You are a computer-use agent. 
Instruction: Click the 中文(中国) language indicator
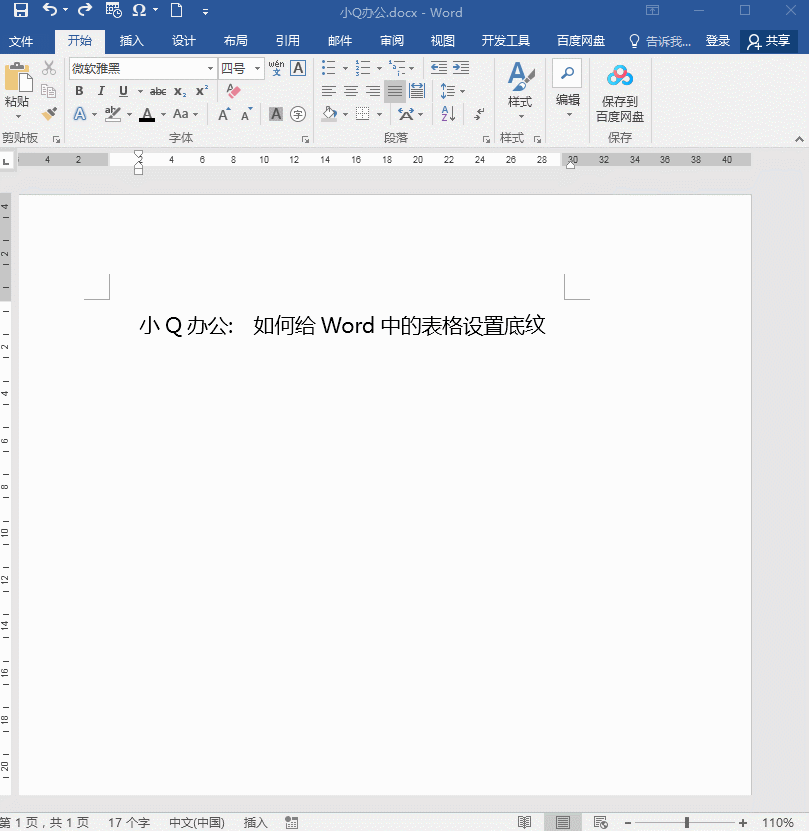(x=197, y=823)
